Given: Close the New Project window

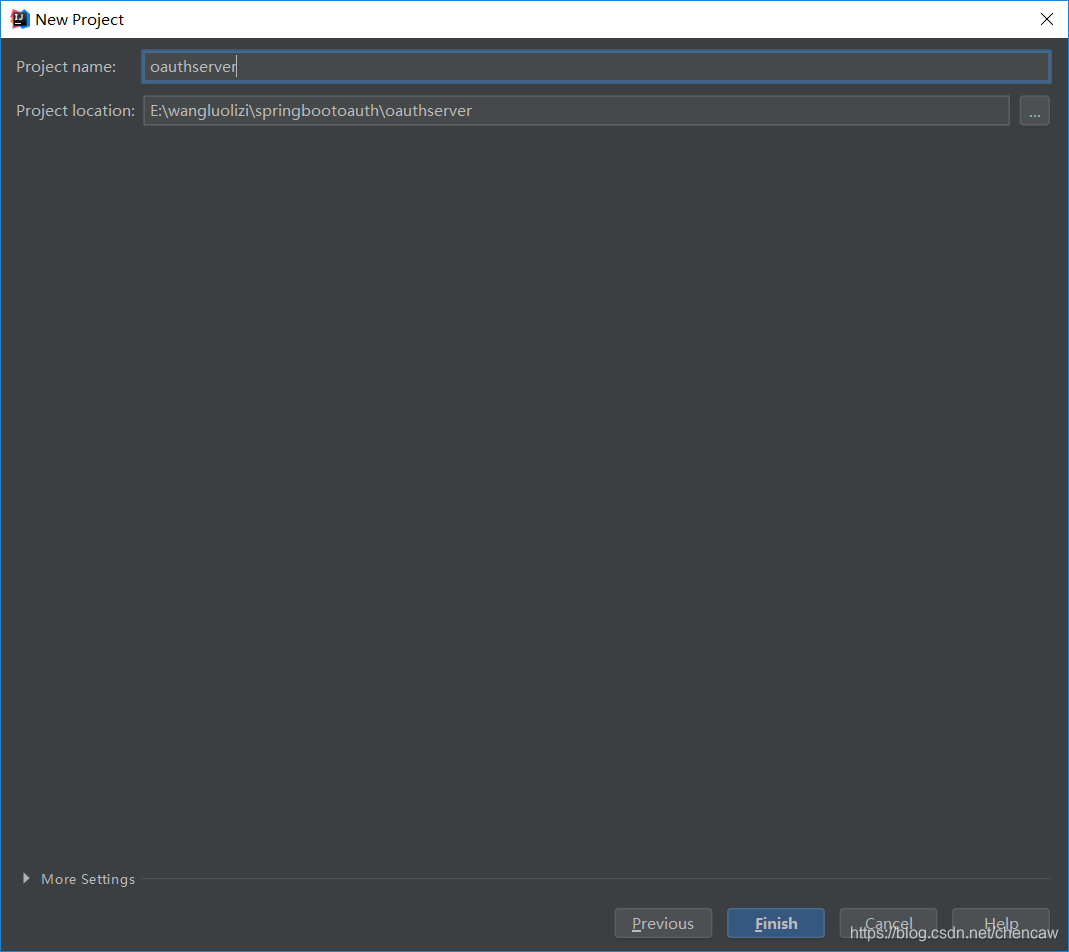Looking at the screenshot, I should click(x=1047, y=19).
